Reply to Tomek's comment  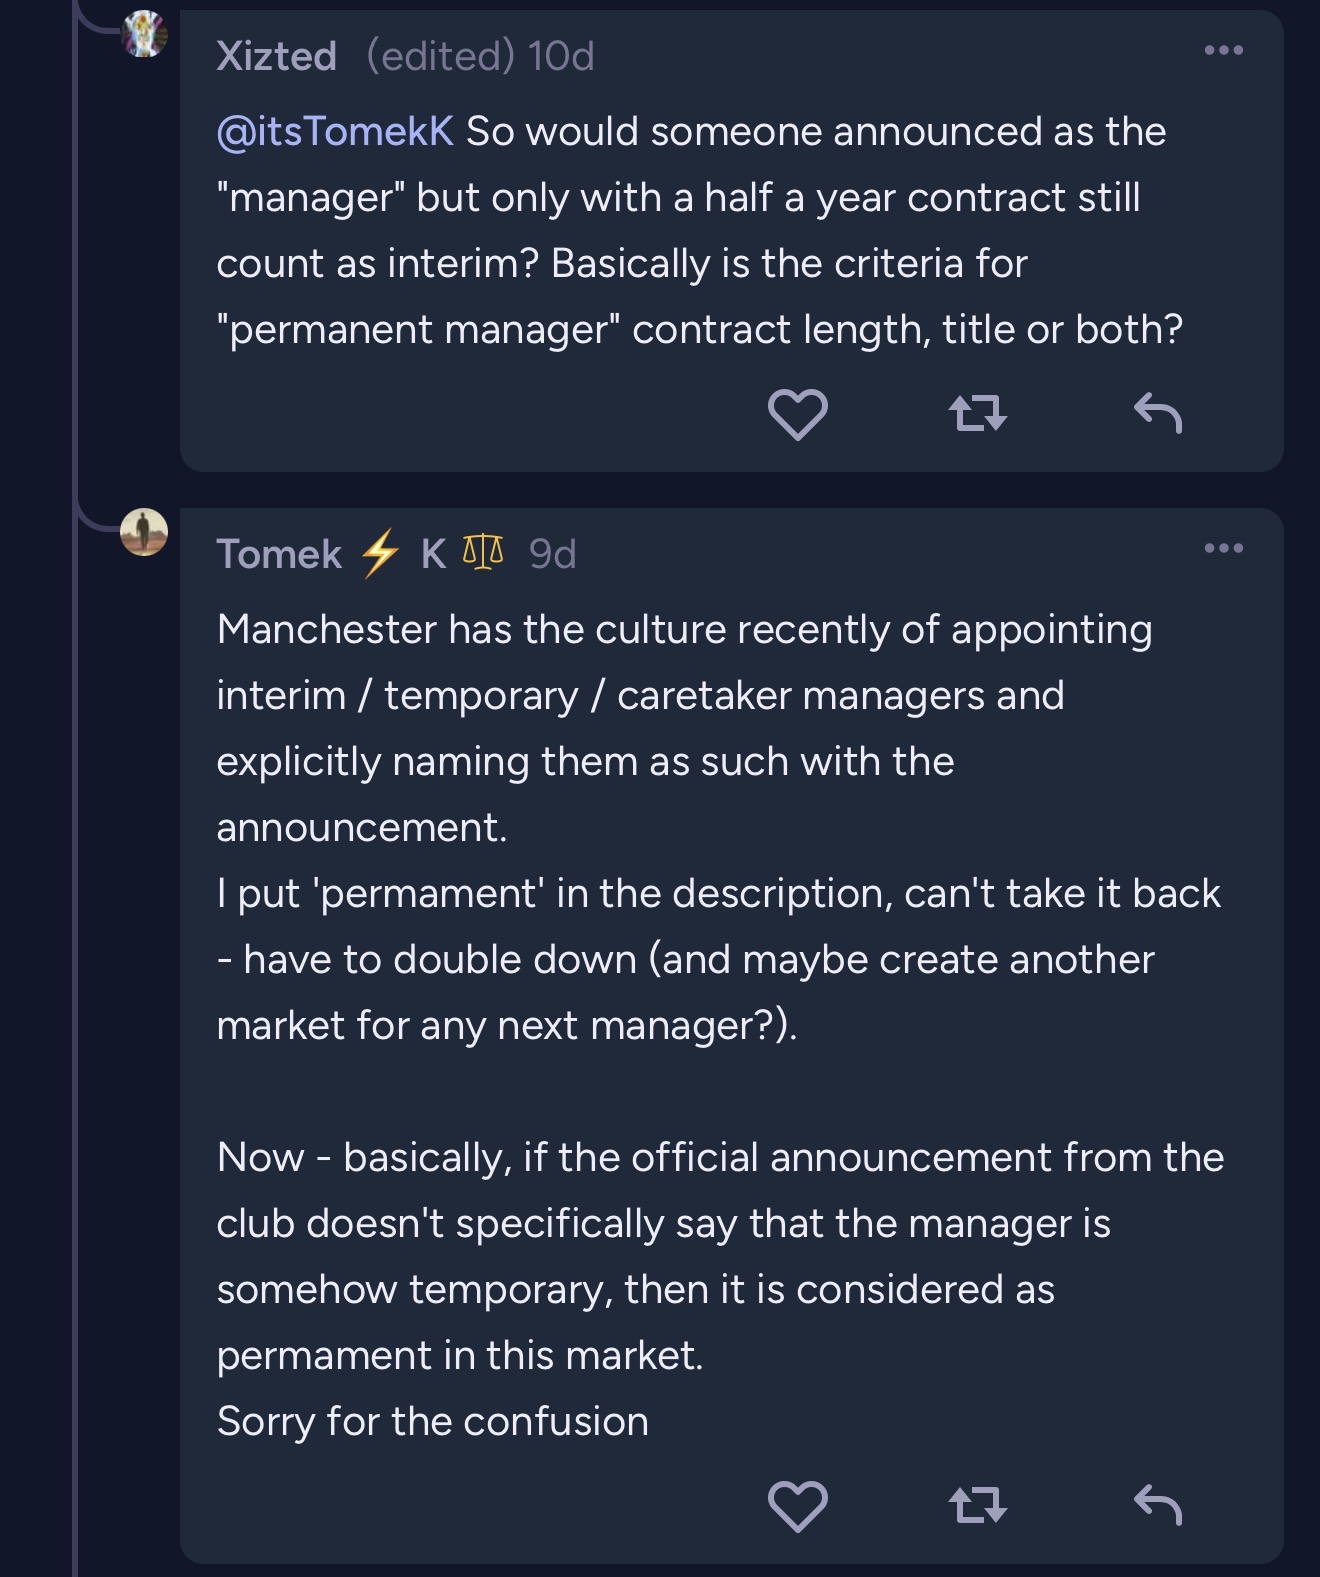(1158, 1505)
